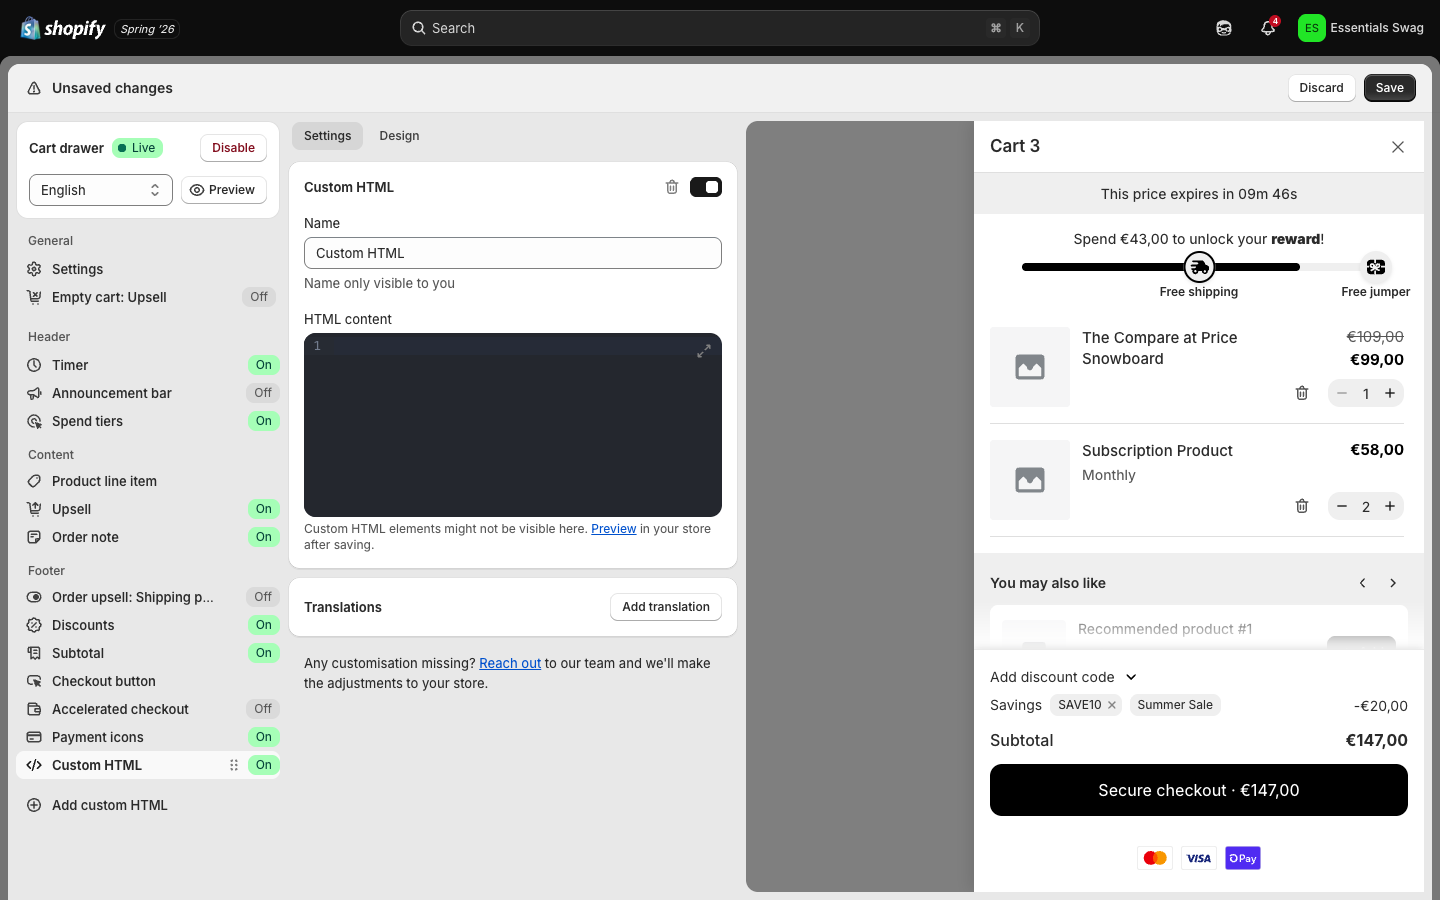This screenshot has width=1440, height=900.
Task: Increase Snowboard quantity with plus
Action: tap(1390, 393)
